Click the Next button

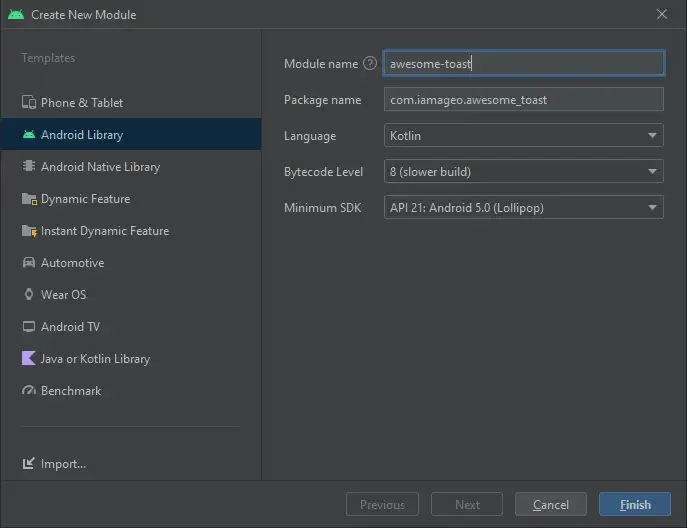[467, 504]
